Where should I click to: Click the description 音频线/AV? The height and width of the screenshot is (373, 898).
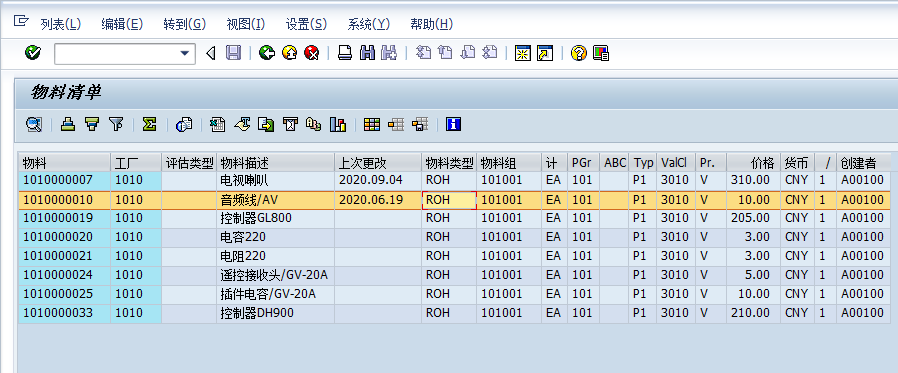(249, 199)
